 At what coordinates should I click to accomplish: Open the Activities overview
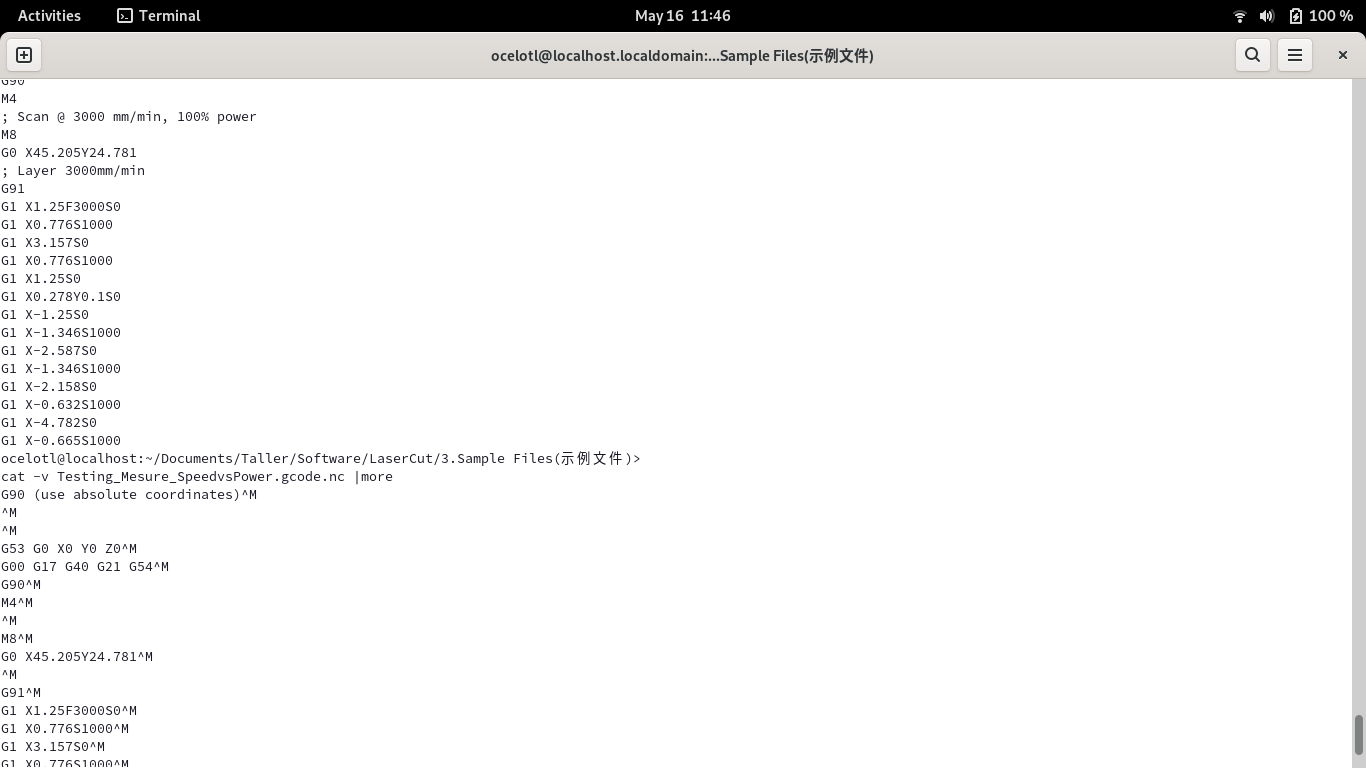(x=49, y=16)
